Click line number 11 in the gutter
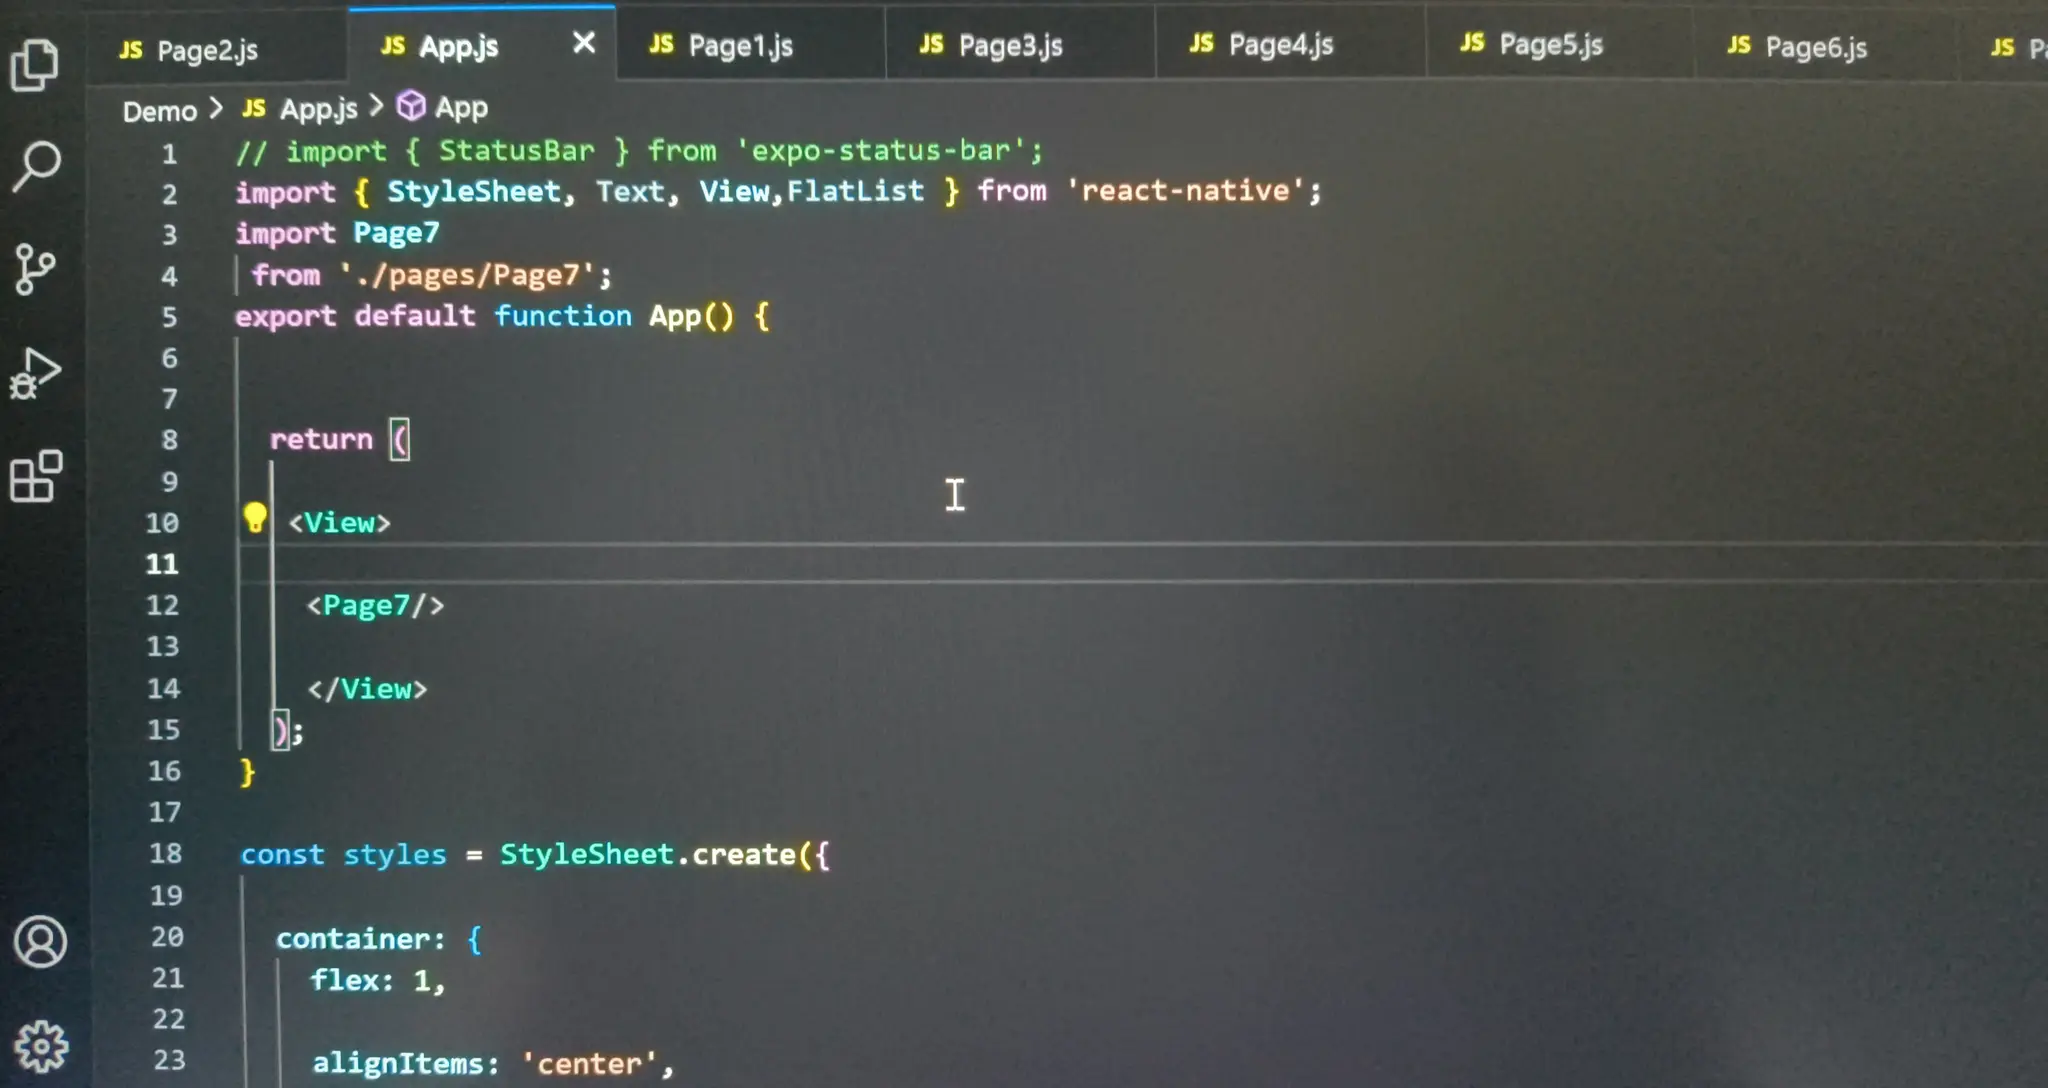 (162, 564)
